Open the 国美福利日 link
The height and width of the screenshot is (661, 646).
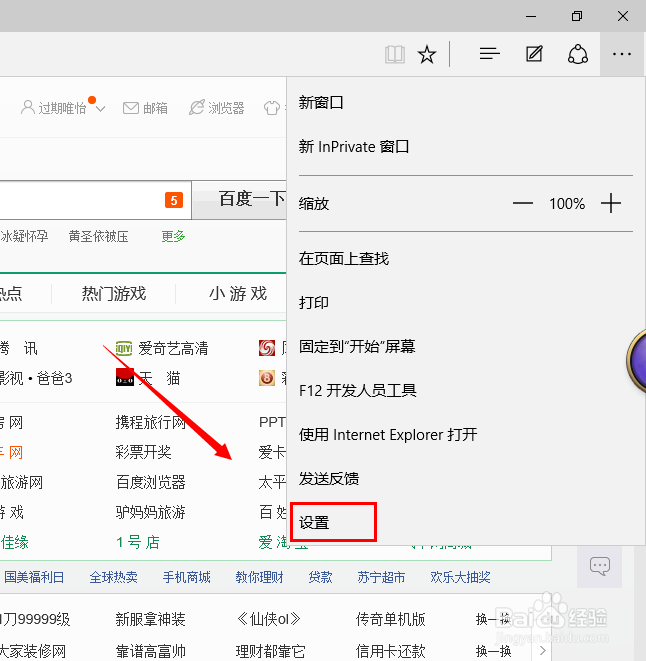tap(34, 577)
